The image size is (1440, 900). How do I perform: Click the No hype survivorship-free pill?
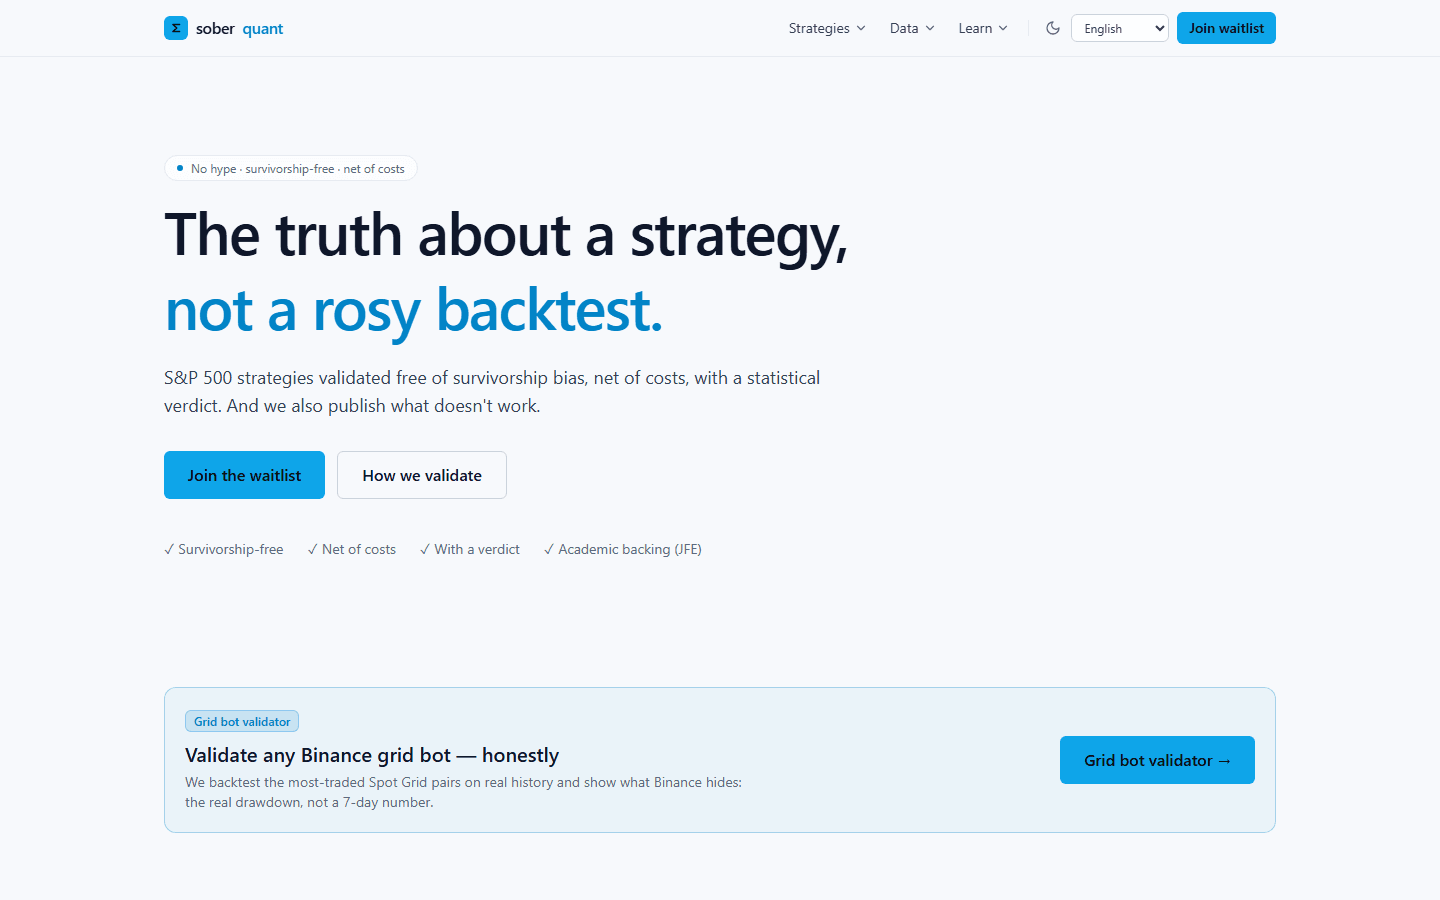click(x=290, y=168)
